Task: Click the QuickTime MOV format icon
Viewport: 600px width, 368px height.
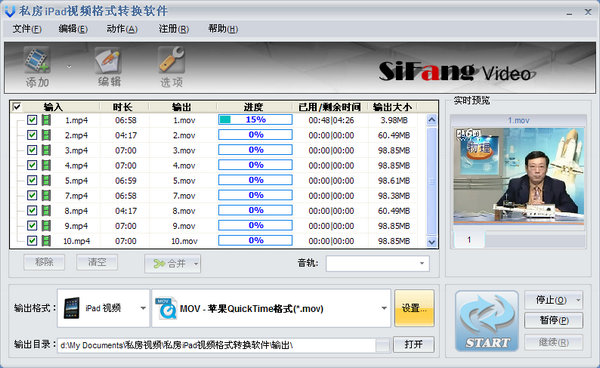Action: (x=166, y=308)
